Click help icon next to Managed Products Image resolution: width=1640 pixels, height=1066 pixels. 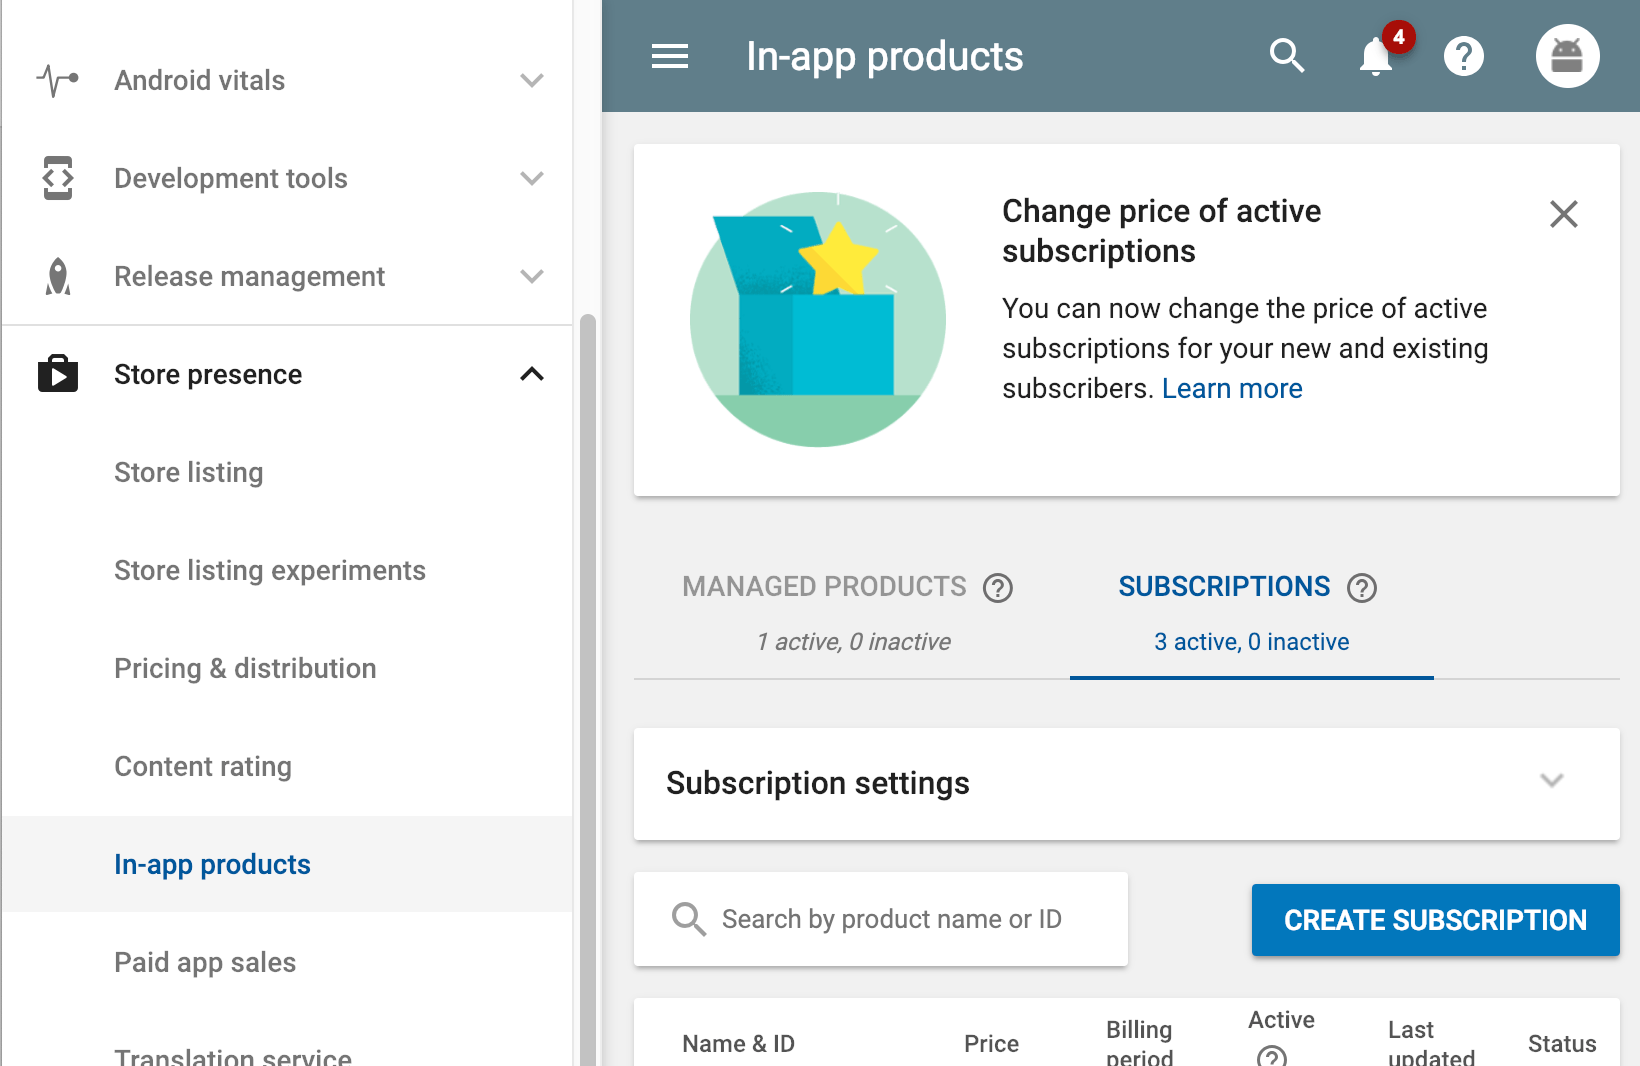pos(998,588)
